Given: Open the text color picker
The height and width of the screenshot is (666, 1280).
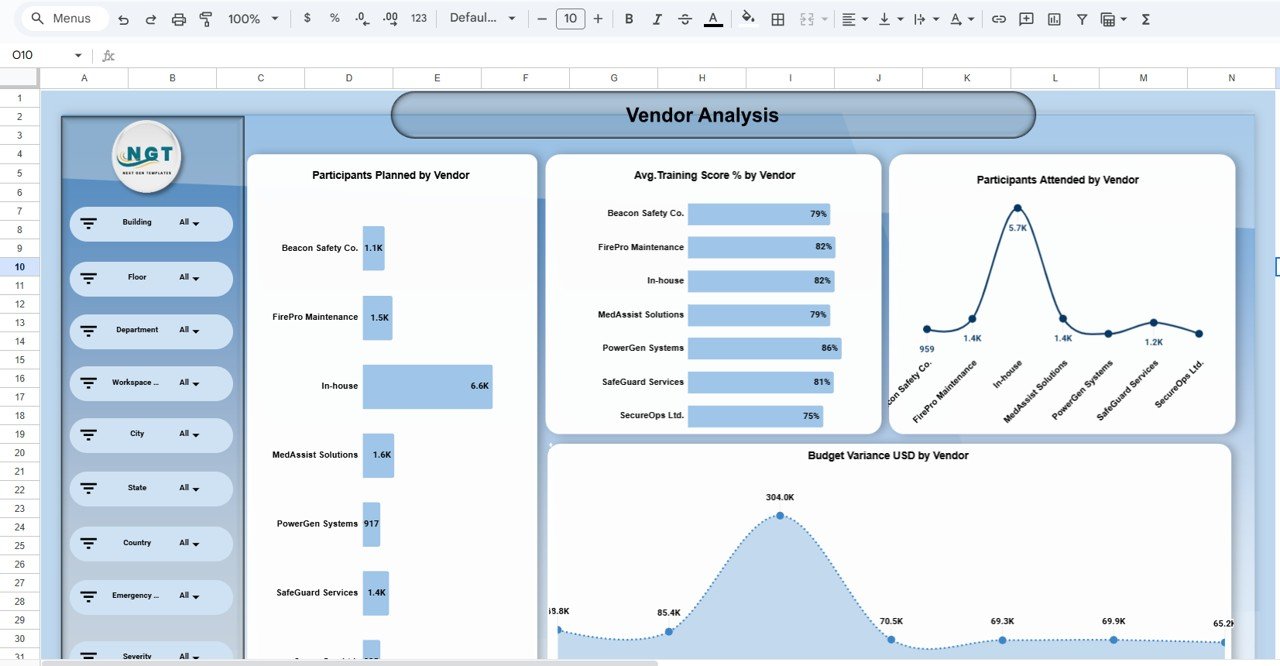Looking at the screenshot, I should tap(713, 18).
